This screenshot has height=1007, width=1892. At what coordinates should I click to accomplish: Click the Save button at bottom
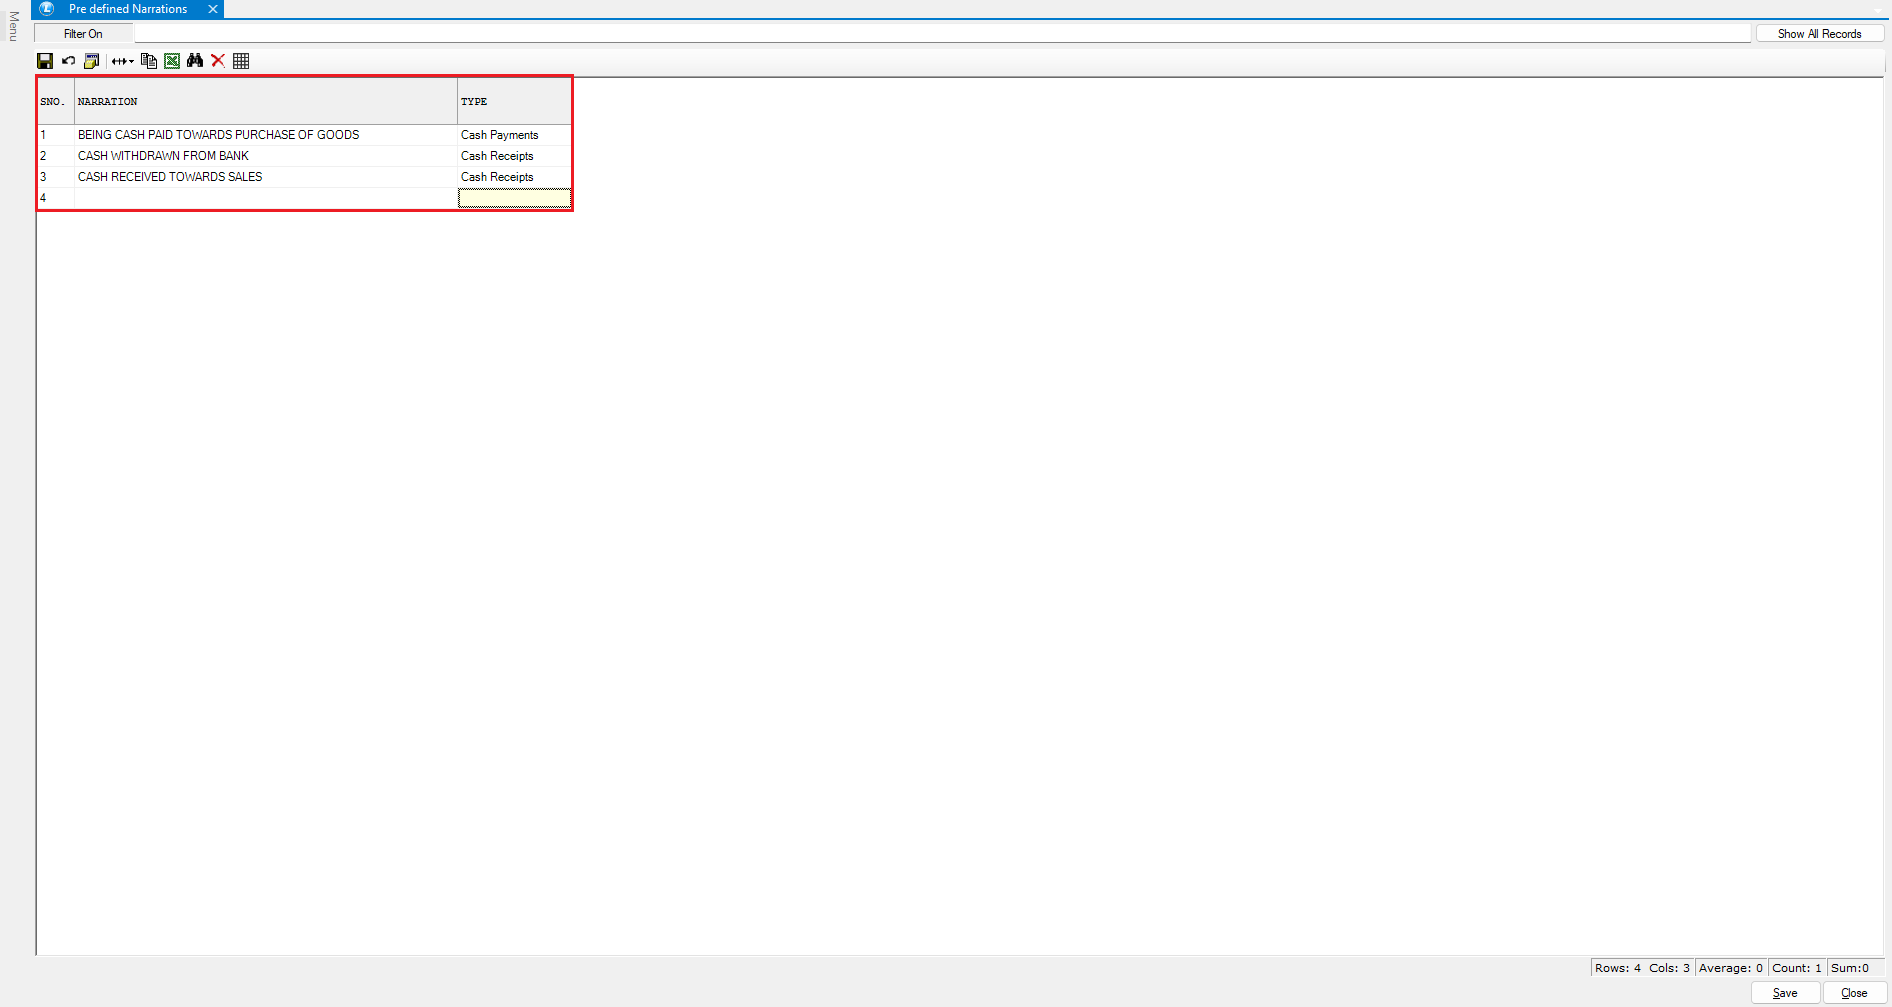point(1784,993)
